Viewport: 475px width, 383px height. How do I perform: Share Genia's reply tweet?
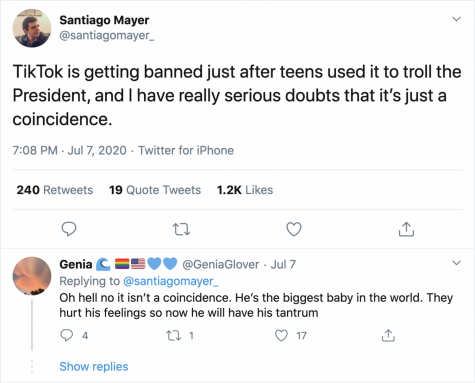click(x=388, y=335)
